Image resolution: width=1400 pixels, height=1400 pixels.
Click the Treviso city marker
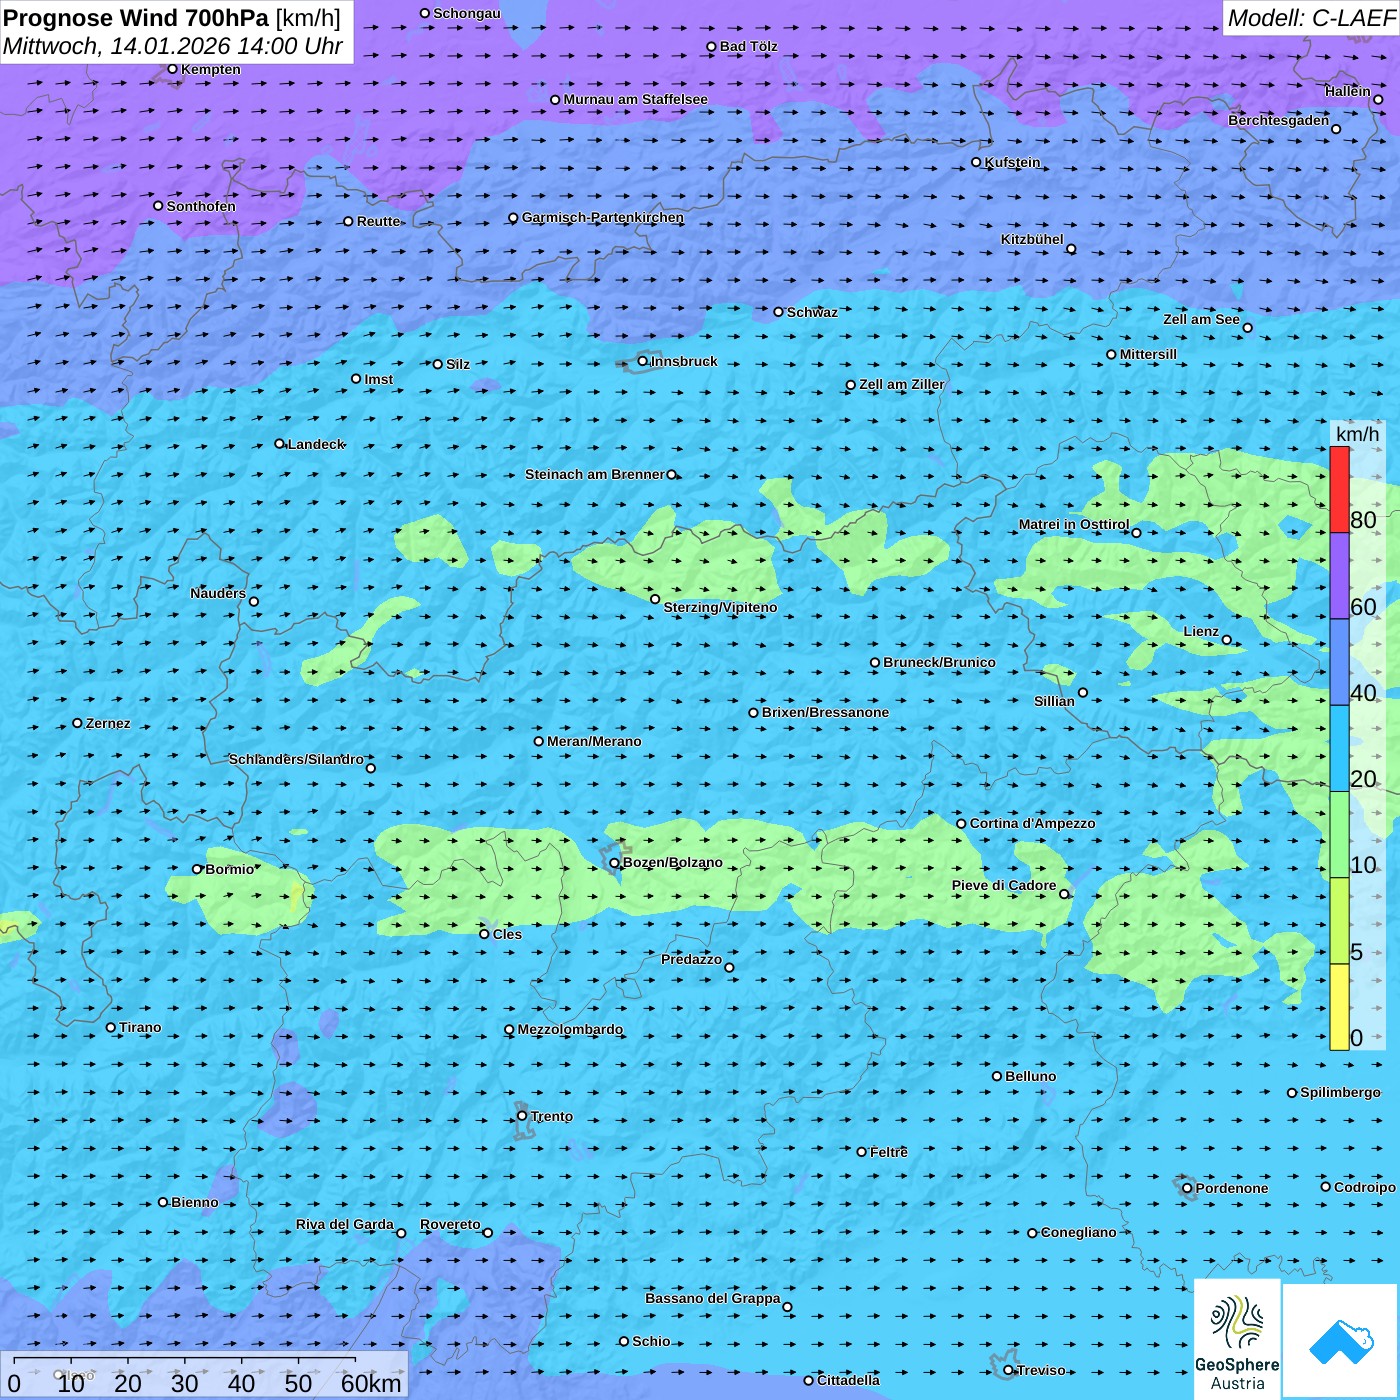[x=1008, y=1370]
